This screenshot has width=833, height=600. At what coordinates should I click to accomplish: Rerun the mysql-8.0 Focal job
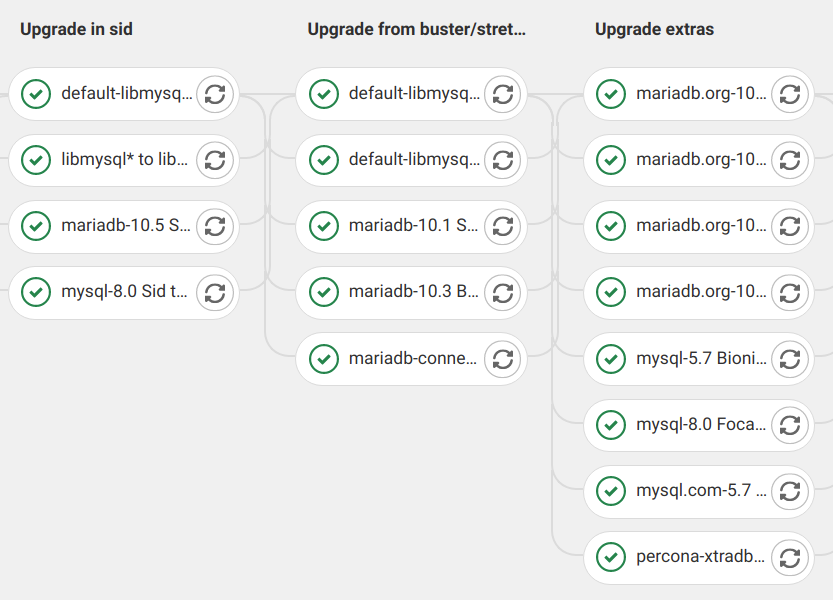[789, 424]
